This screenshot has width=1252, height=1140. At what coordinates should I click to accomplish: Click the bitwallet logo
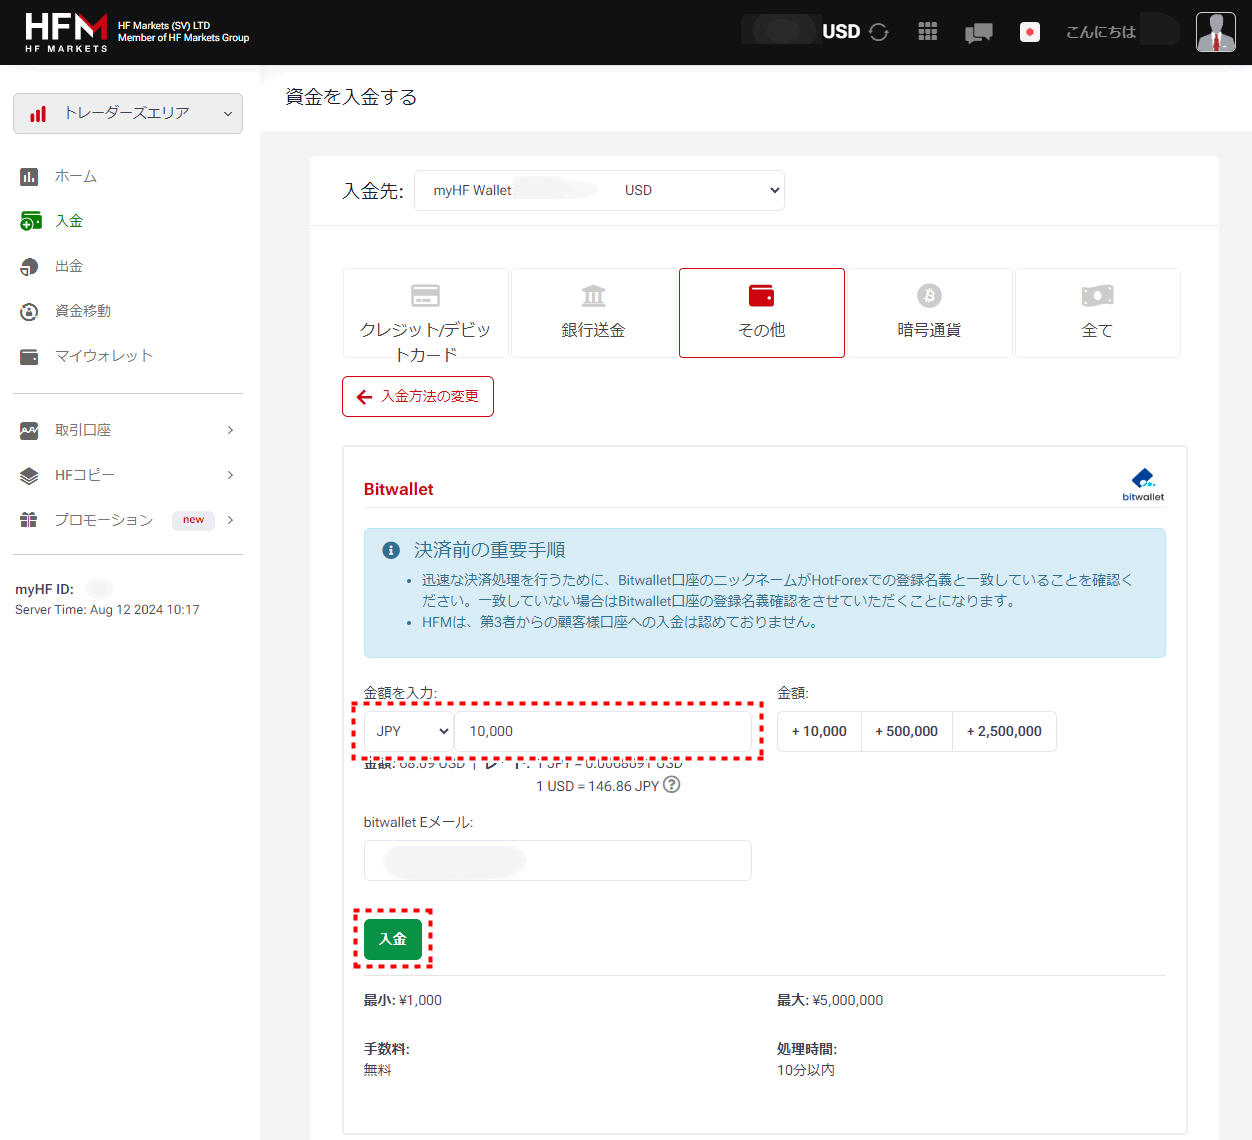click(x=1143, y=484)
